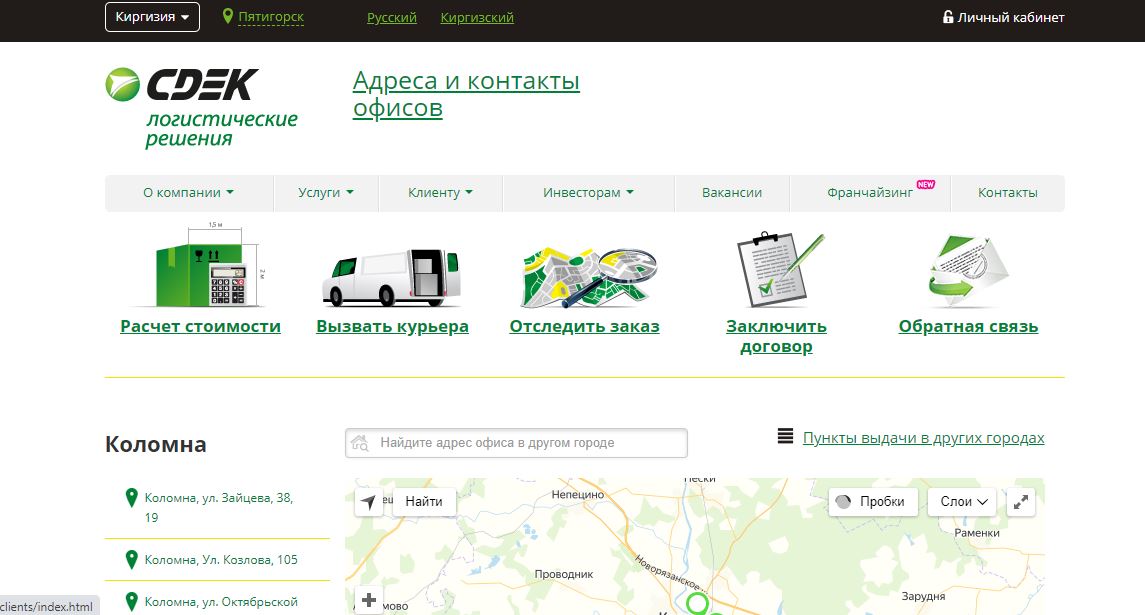This screenshot has width=1145, height=615.
Task: Click the green circle marker on map
Action: (697, 604)
